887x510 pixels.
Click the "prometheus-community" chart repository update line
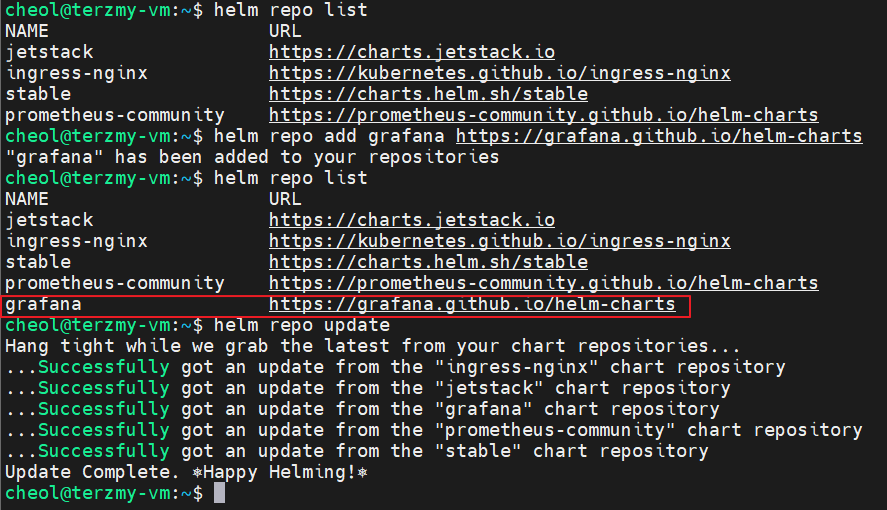tap(434, 430)
